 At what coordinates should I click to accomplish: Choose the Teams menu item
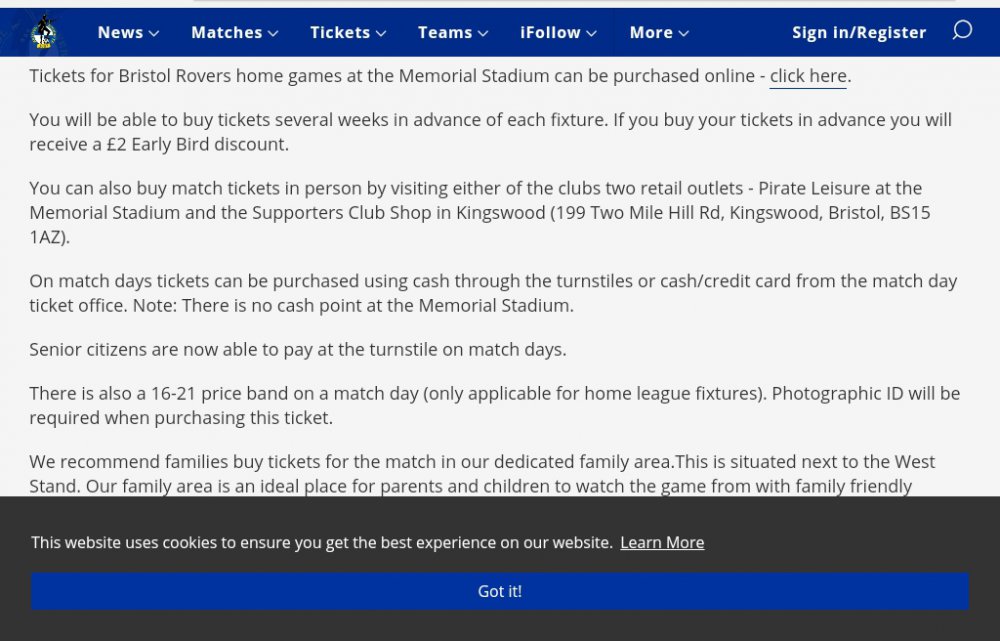pyautogui.click(x=445, y=32)
